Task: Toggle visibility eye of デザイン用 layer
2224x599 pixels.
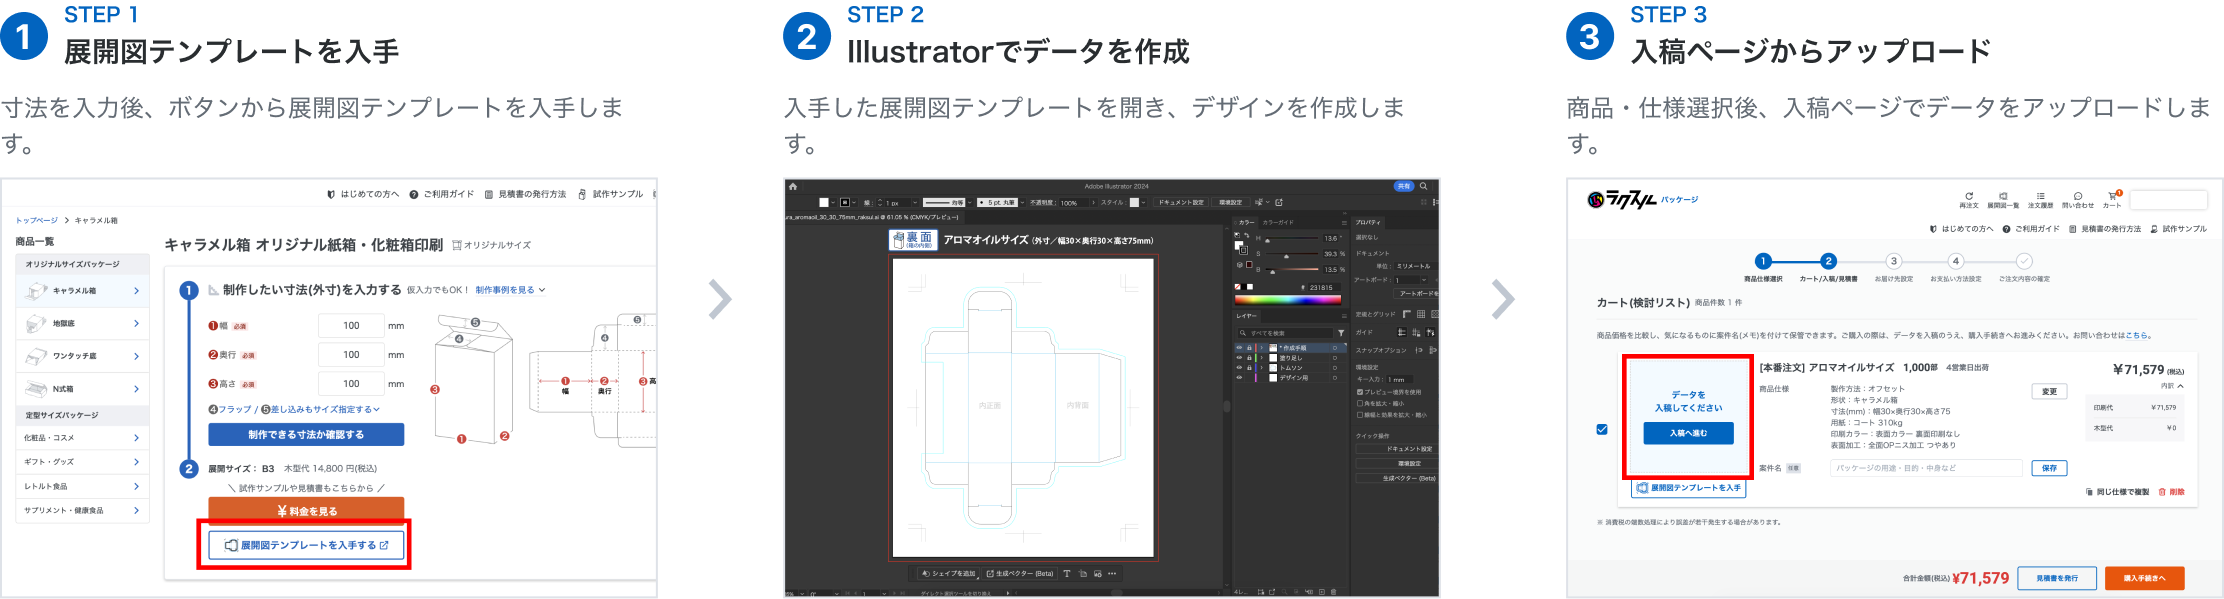Action: coord(1239,378)
